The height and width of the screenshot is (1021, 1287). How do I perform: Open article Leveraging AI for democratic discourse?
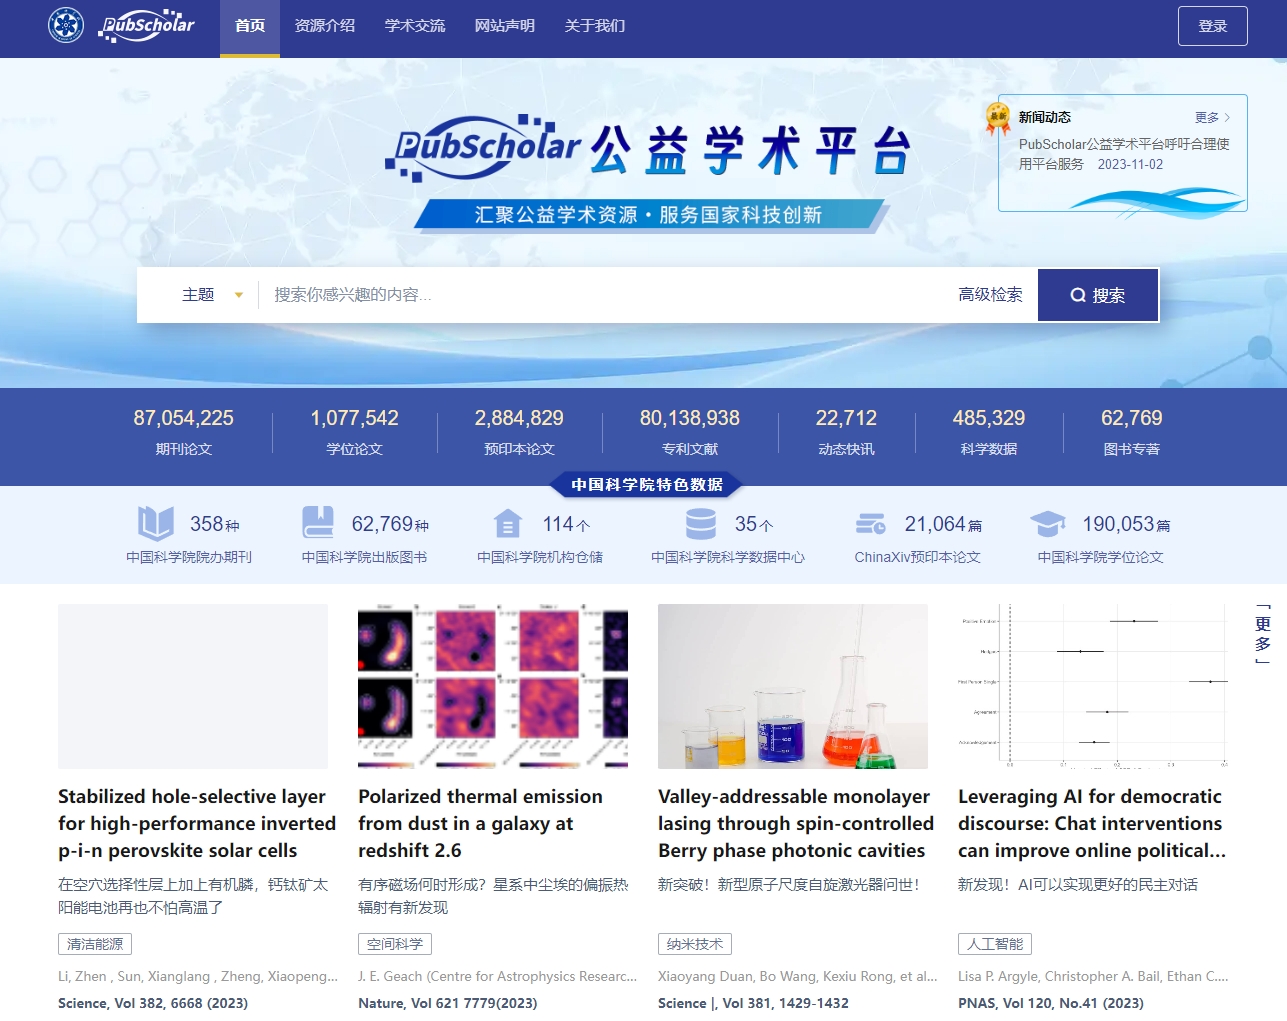coord(1092,823)
